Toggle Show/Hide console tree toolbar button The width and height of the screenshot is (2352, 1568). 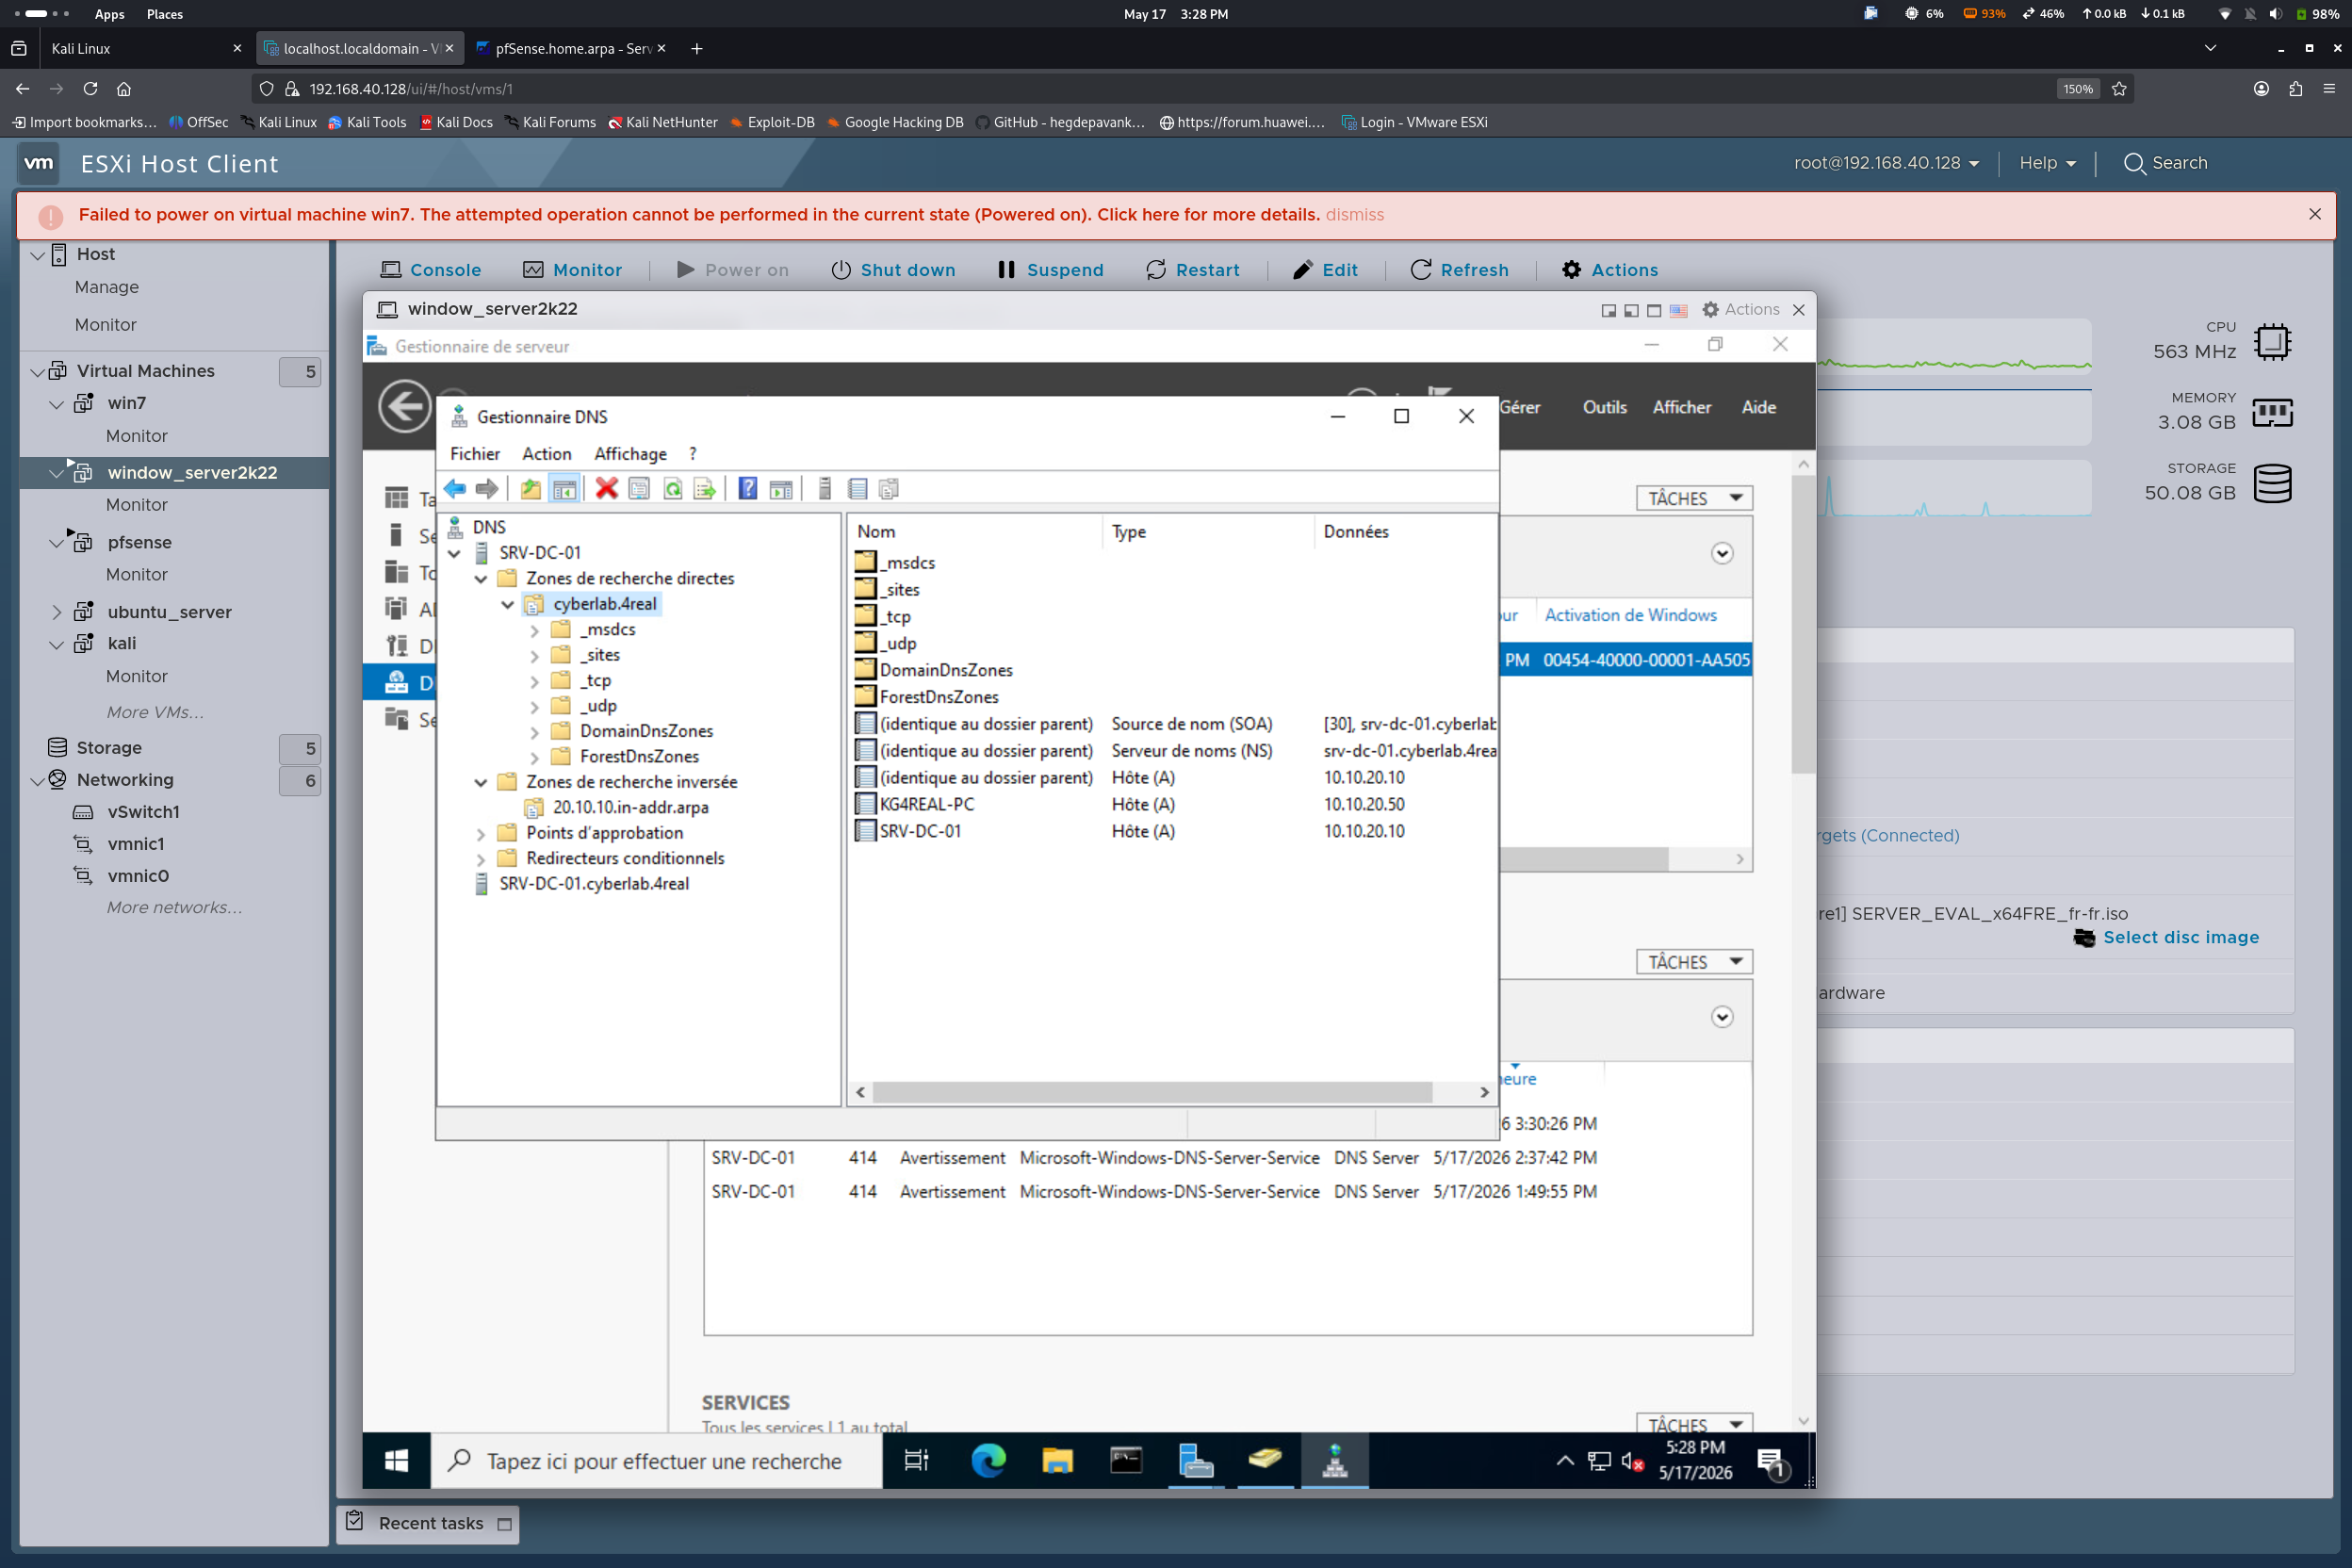tap(564, 489)
